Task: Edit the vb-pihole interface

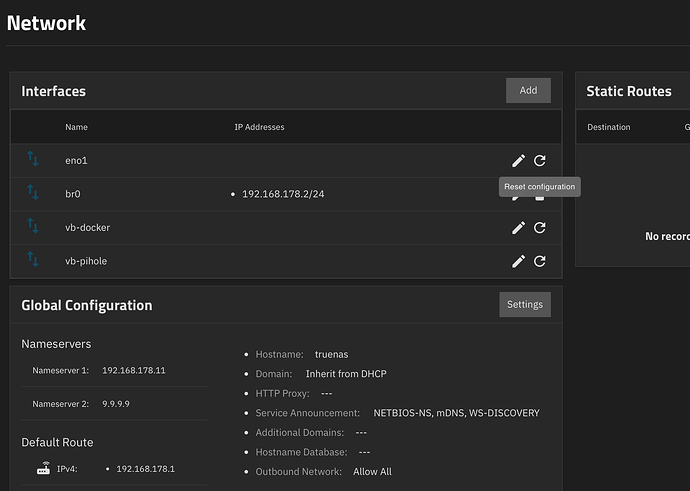Action: [518, 261]
